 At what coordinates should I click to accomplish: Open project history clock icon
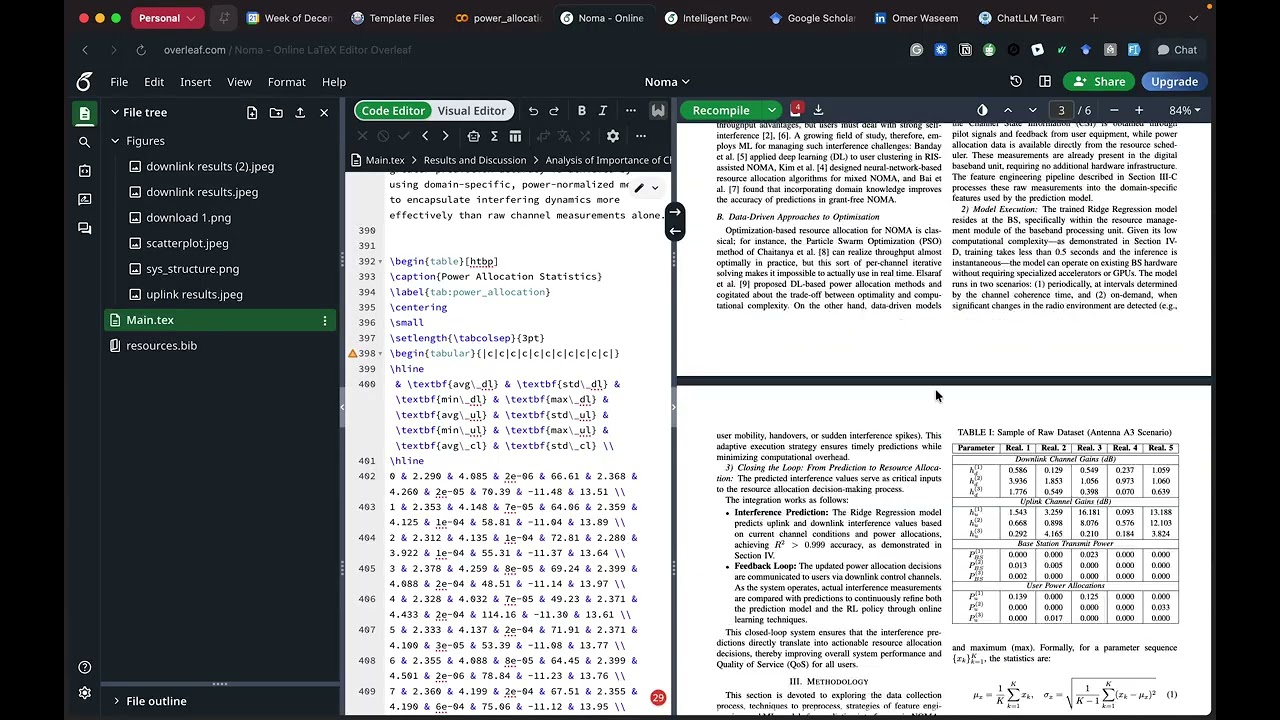[x=1016, y=82]
